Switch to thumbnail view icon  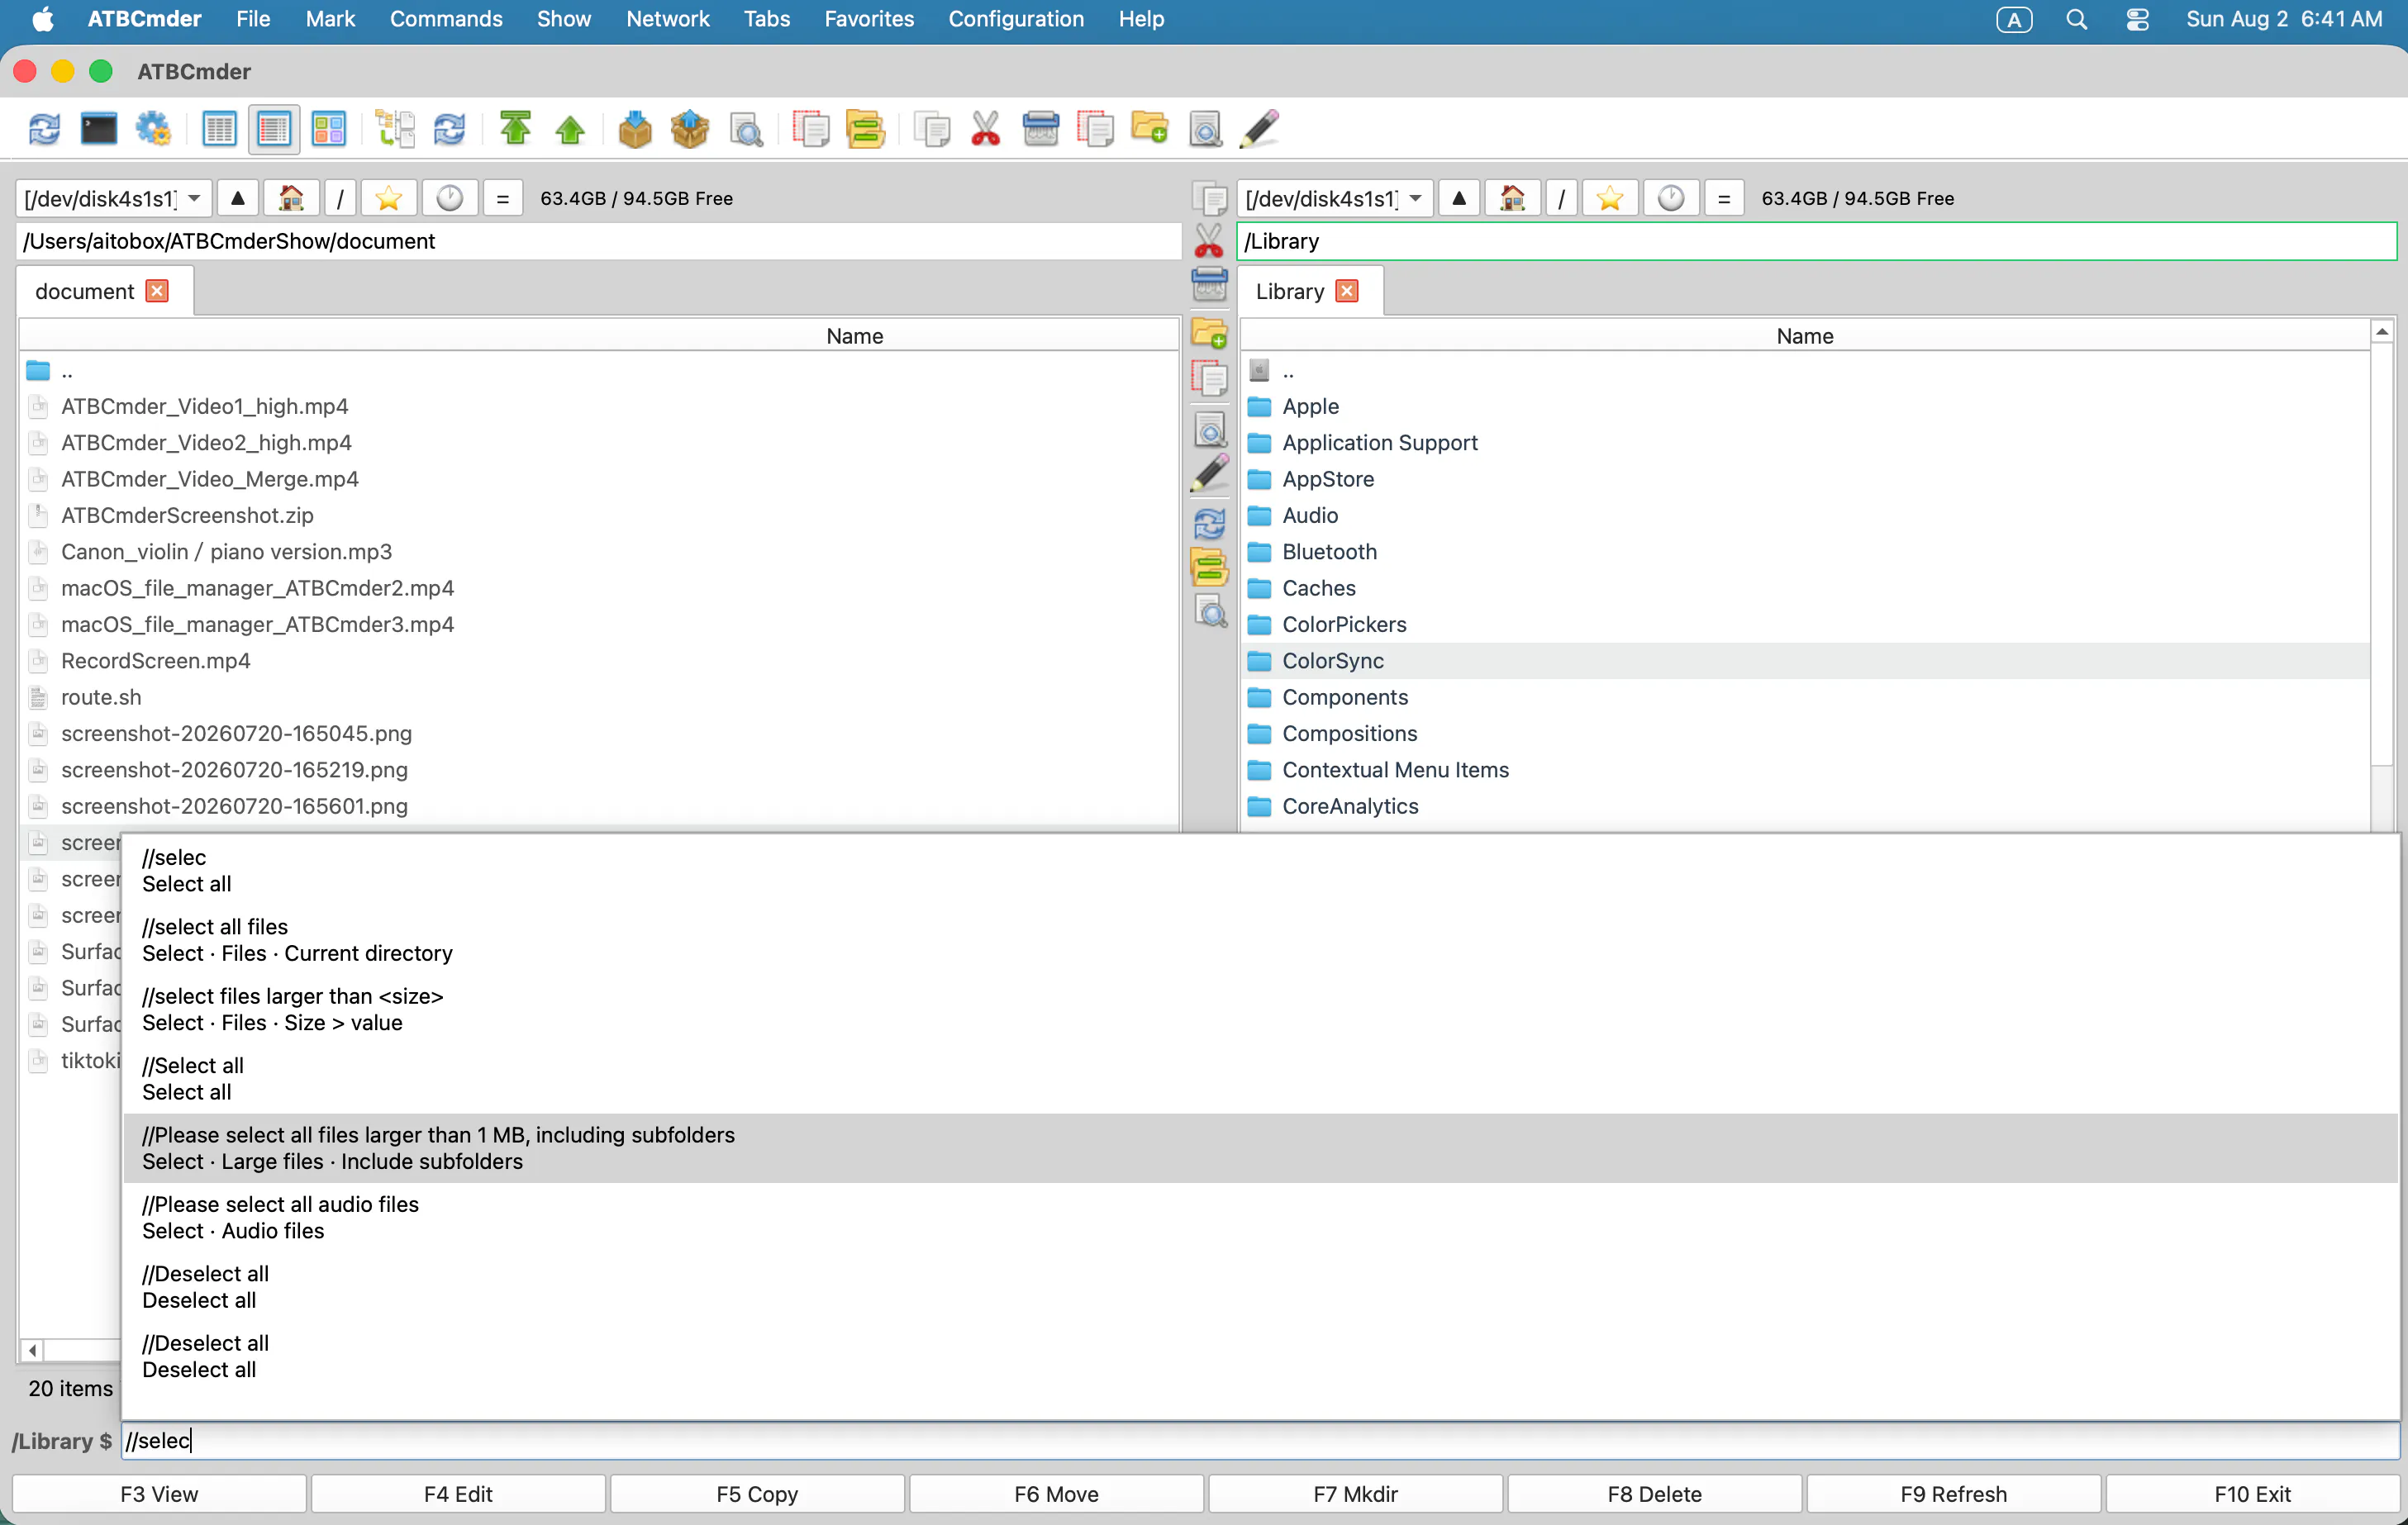328,130
